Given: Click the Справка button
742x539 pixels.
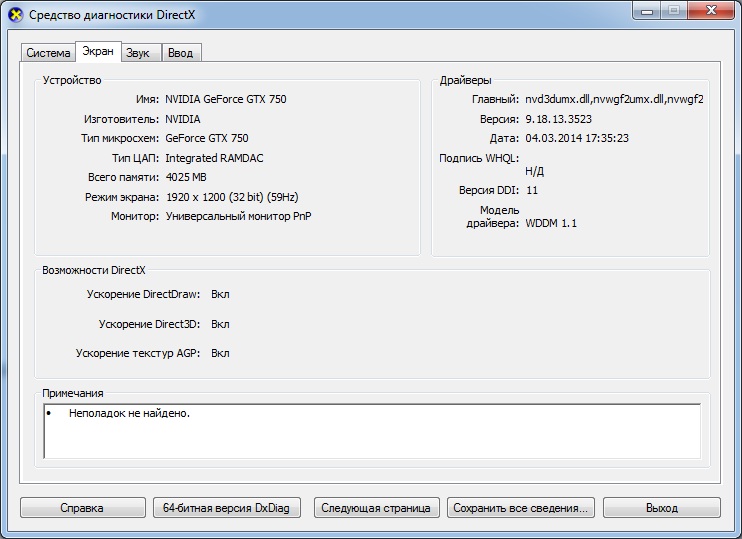Looking at the screenshot, I should (82, 508).
